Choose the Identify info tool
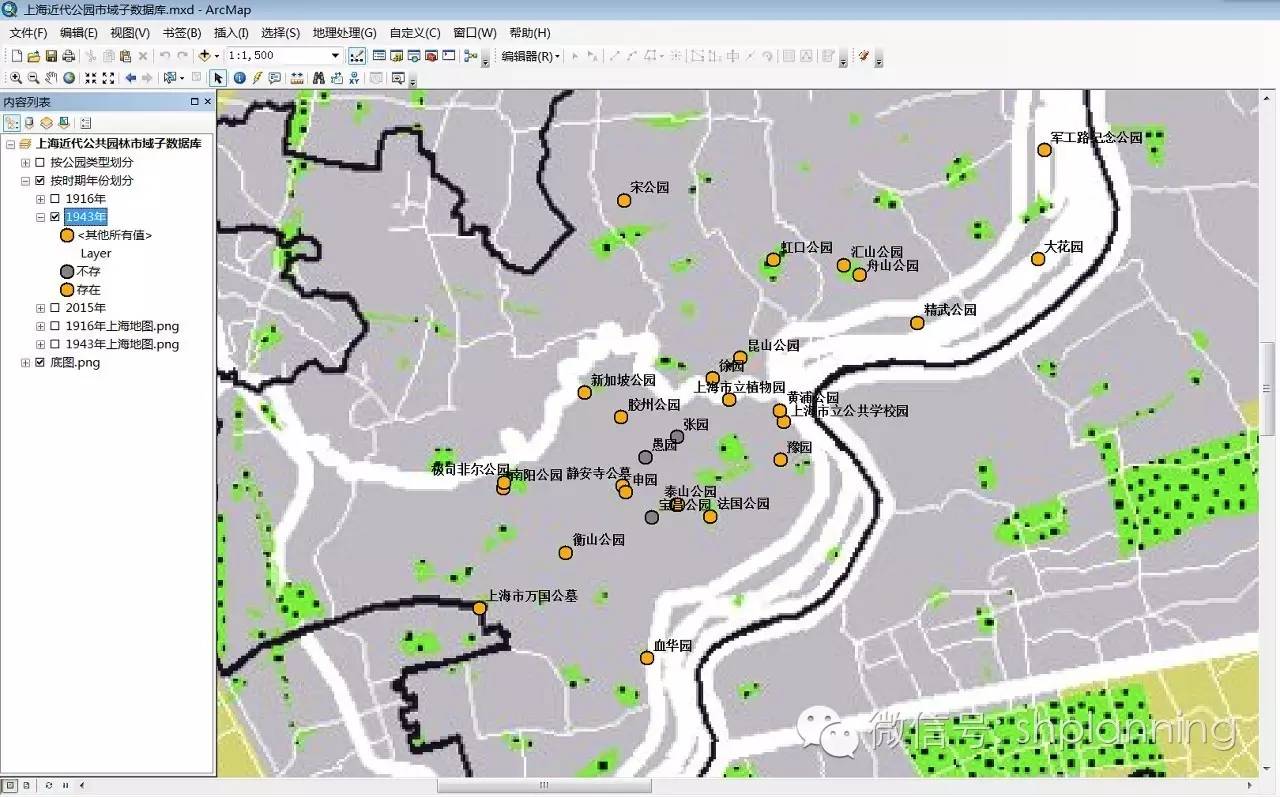 (x=239, y=78)
